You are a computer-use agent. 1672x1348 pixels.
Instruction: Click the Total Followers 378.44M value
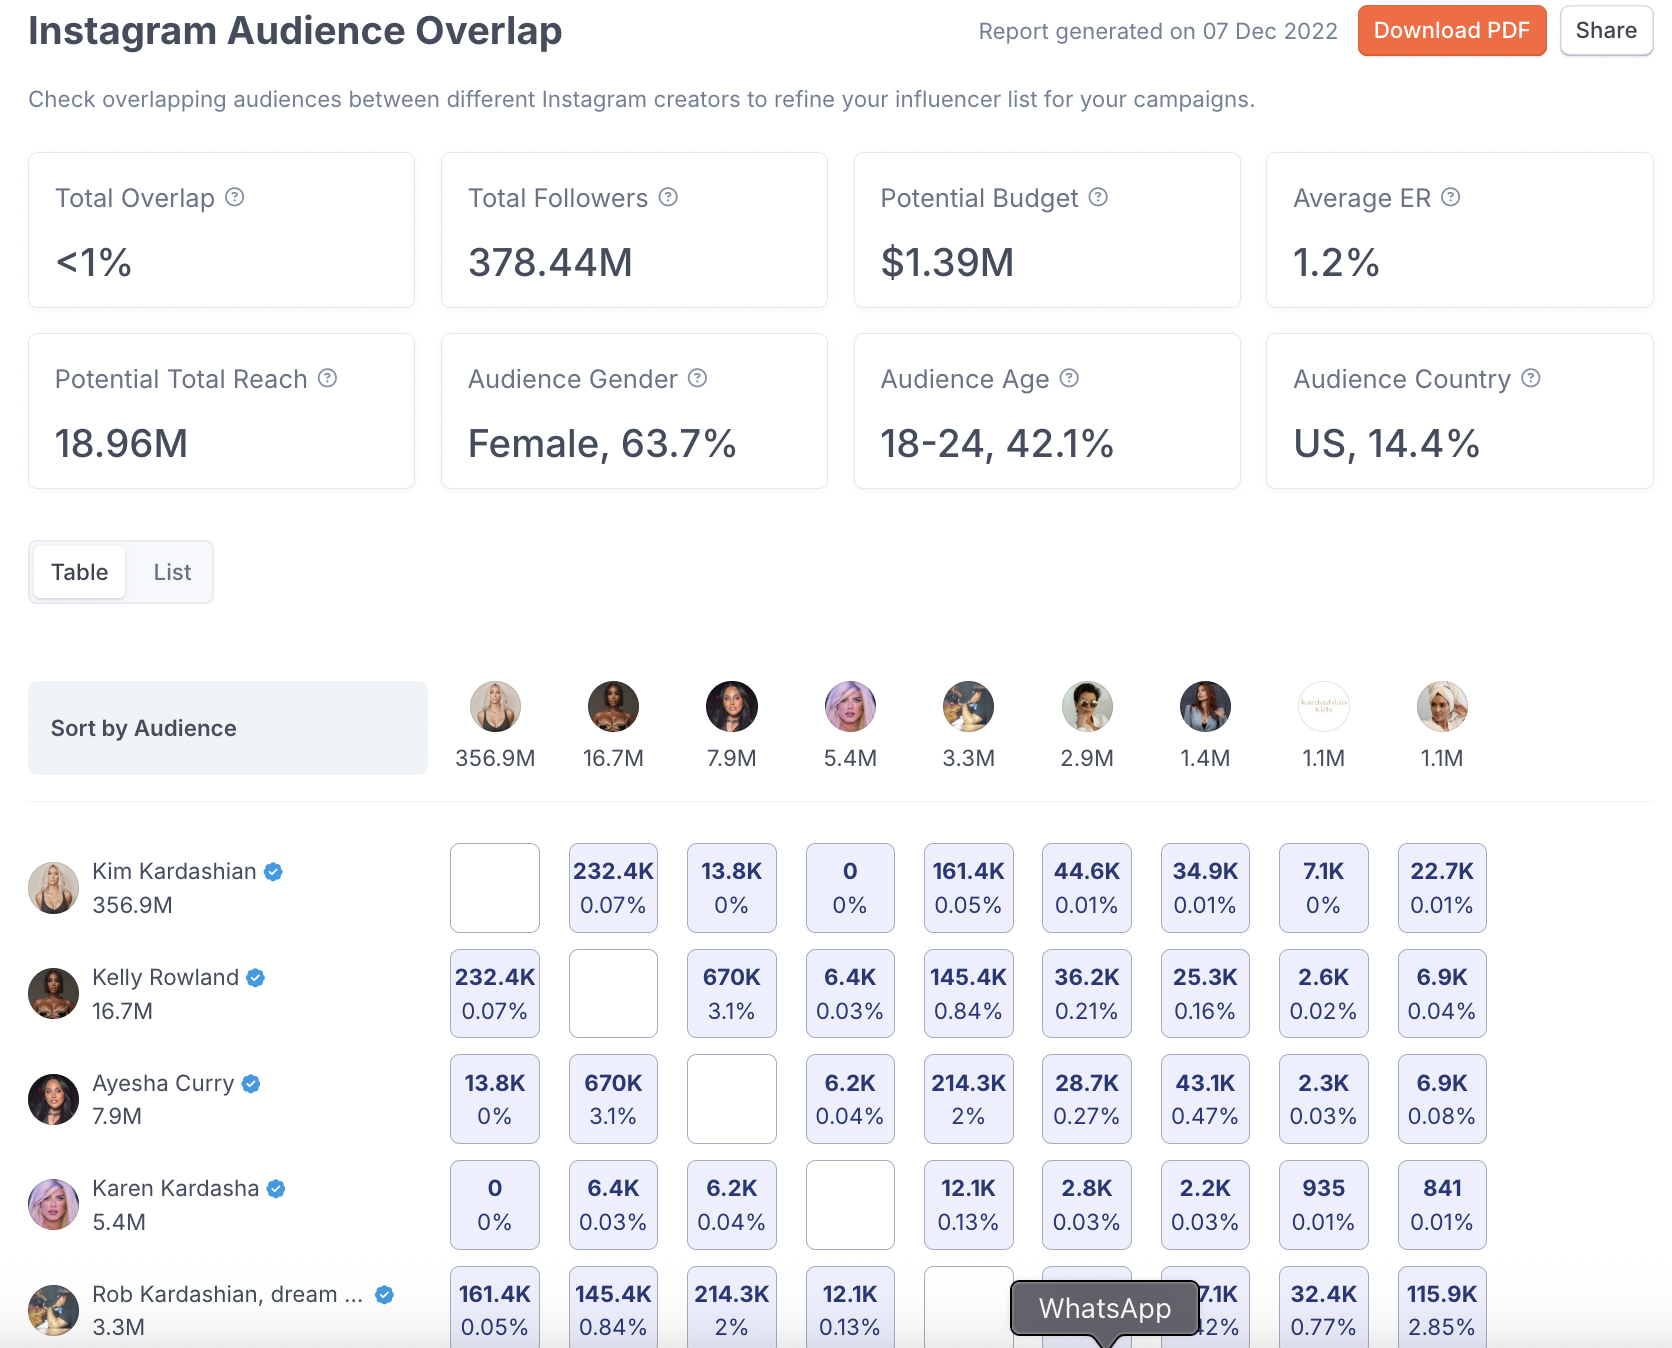550,262
